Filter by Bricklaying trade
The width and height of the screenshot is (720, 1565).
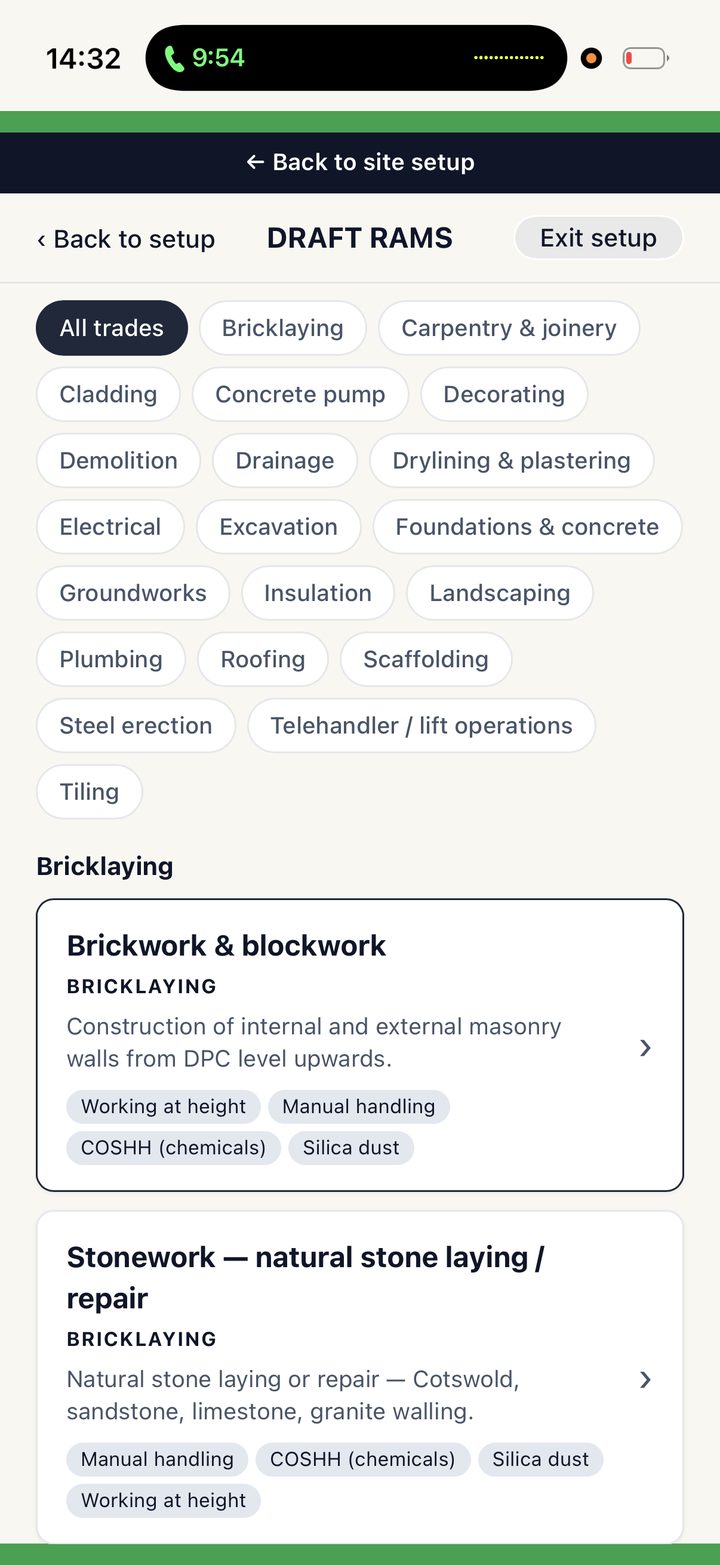pyautogui.click(x=283, y=328)
